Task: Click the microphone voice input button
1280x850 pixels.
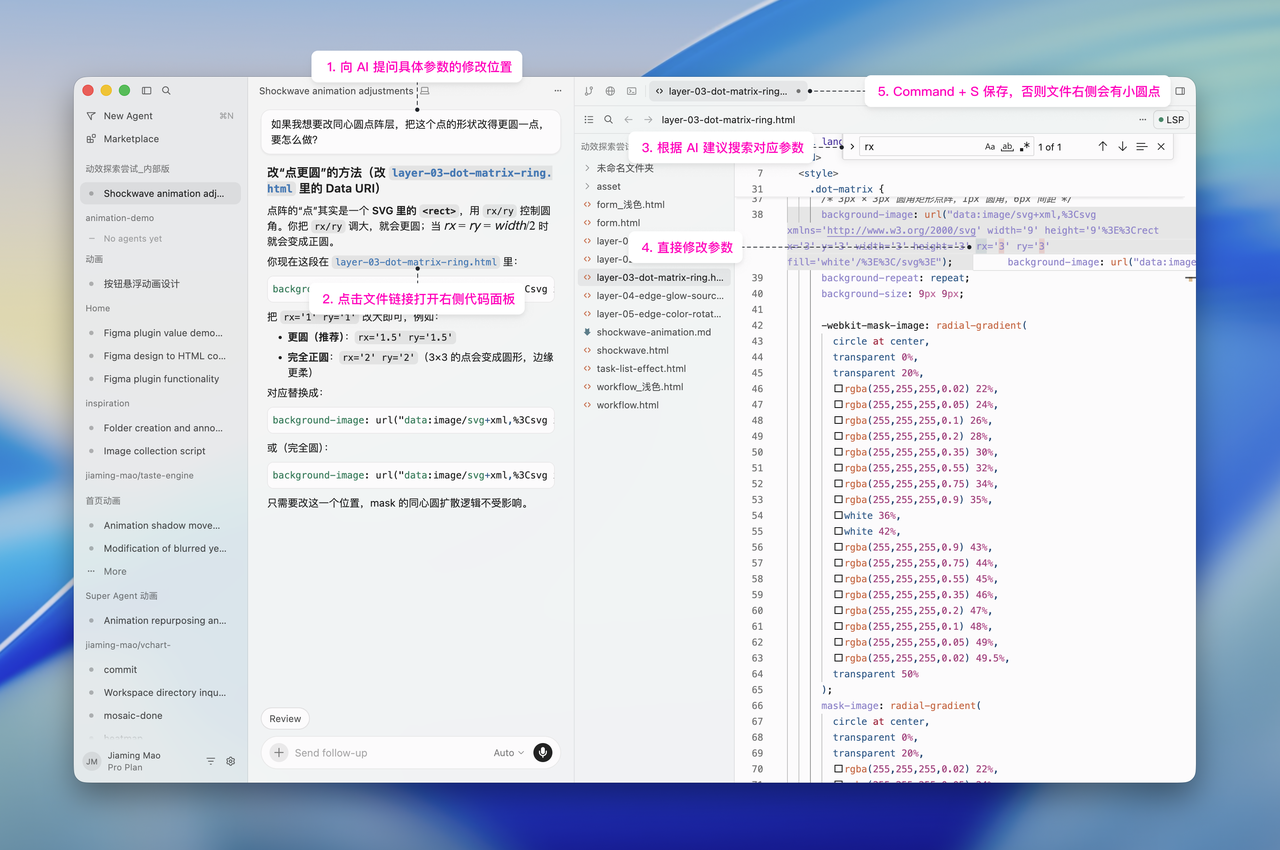Action: 543,753
